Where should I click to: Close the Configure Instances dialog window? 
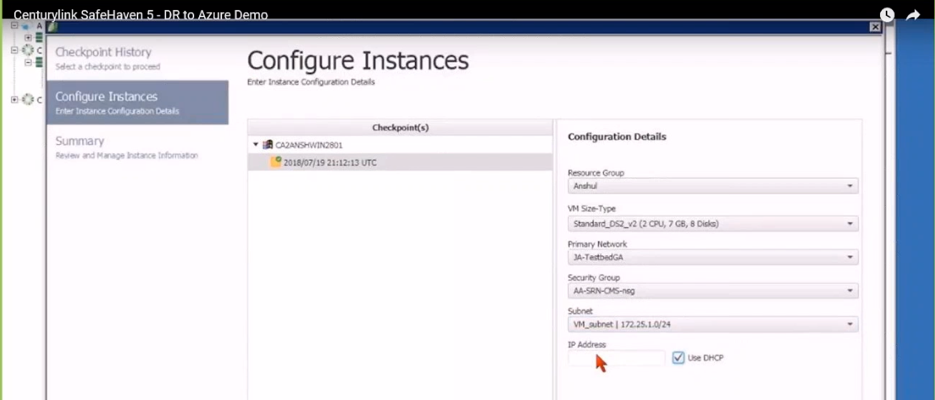click(x=875, y=27)
